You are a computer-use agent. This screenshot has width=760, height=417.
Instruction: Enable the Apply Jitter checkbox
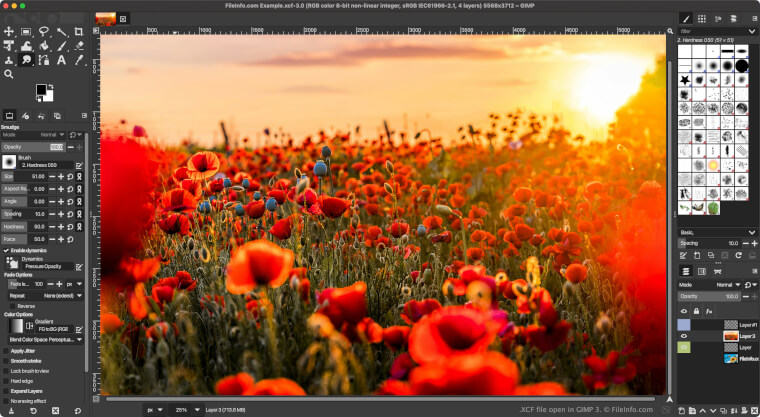pyautogui.click(x=5, y=351)
